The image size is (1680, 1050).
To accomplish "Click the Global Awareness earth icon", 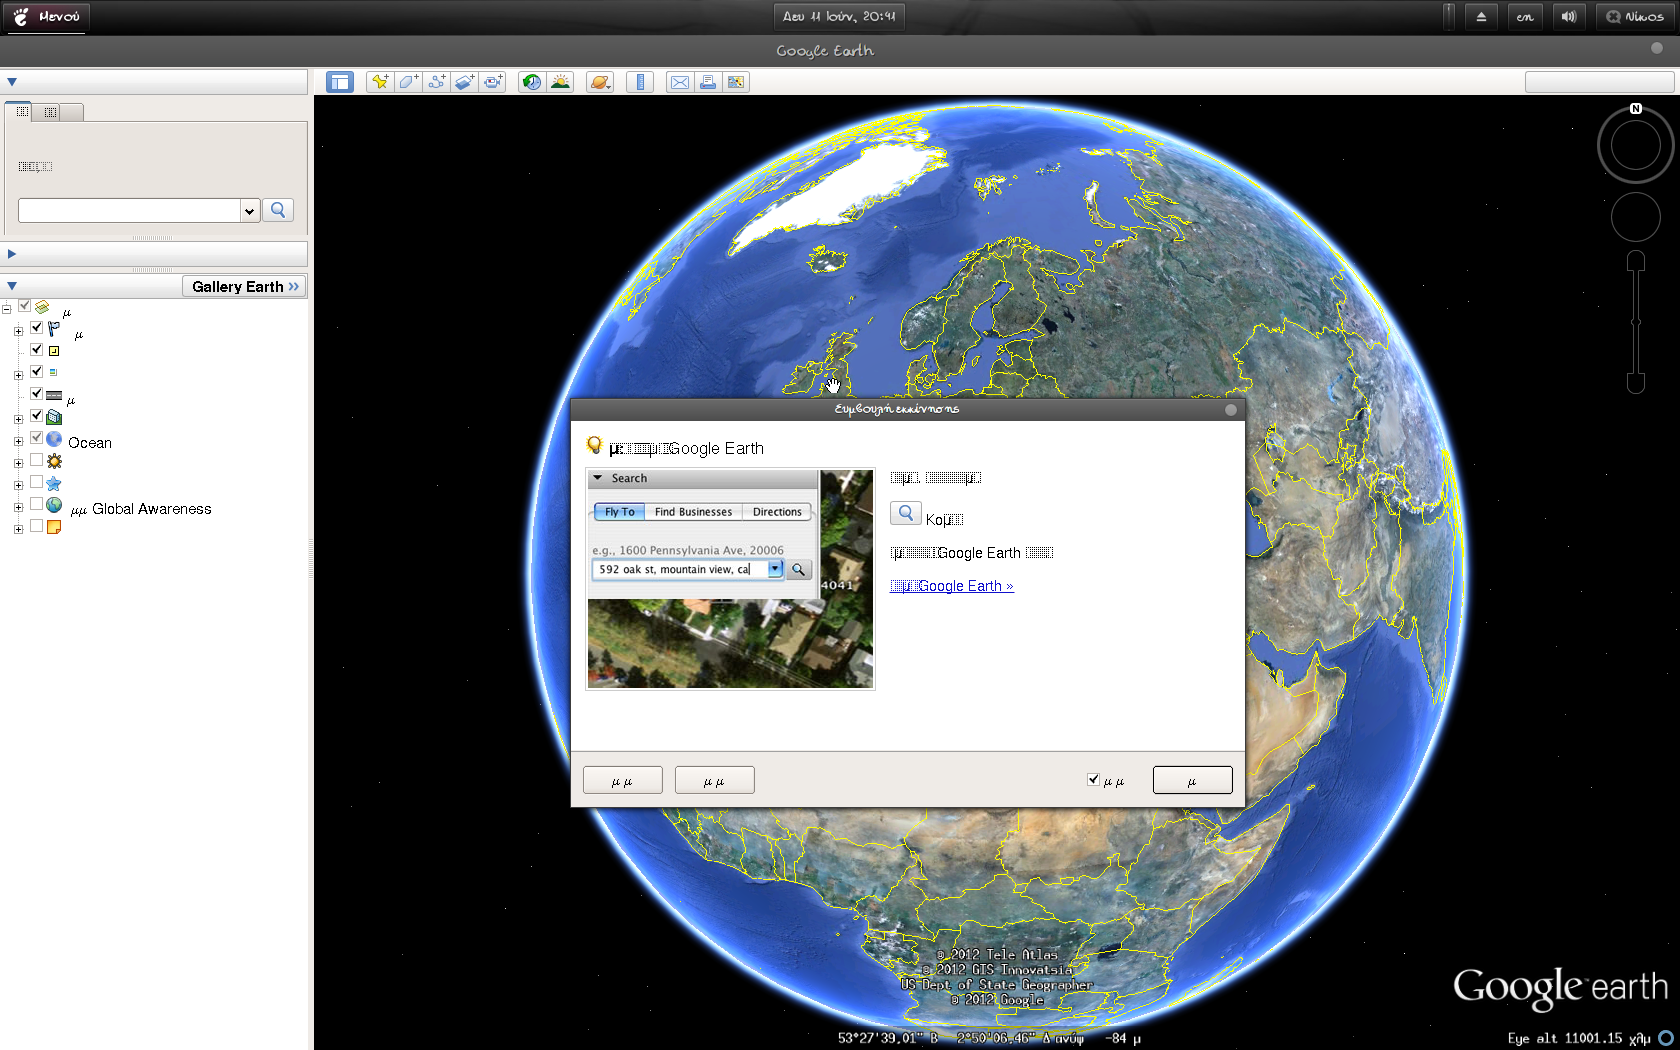I will coord(54,505).
